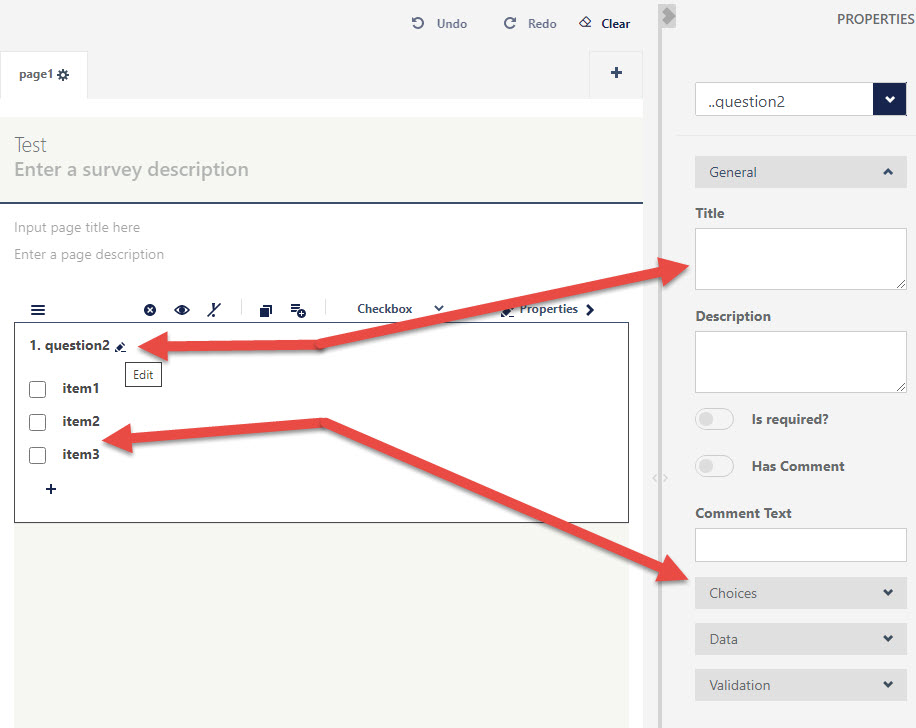This screenshot has height=728, width=916.
Task: Add a new page tab
Action: [x=616, y=73]
